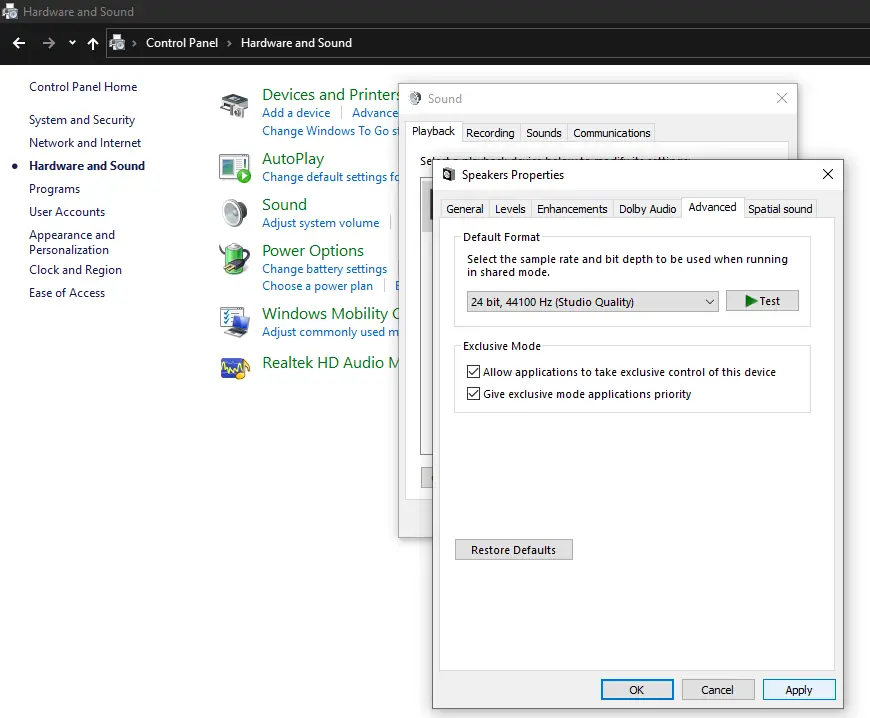The image size is (870, 718).
Task: Open the Sound heading link
Action: [284, 205]
